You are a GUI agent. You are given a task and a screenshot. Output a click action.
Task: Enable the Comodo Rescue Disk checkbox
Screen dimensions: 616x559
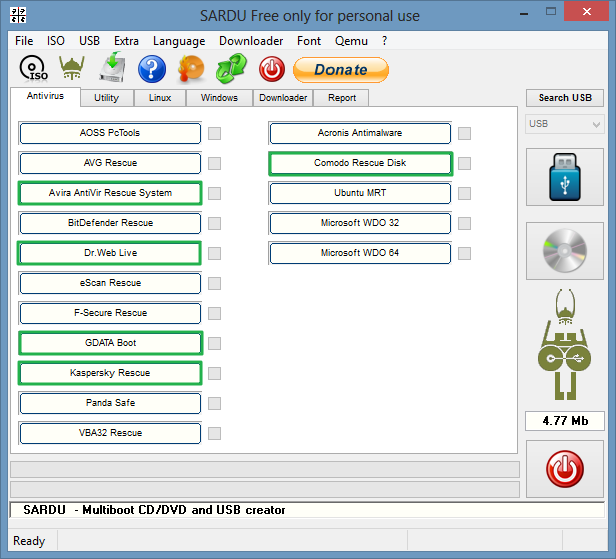[x=464, y=163]
